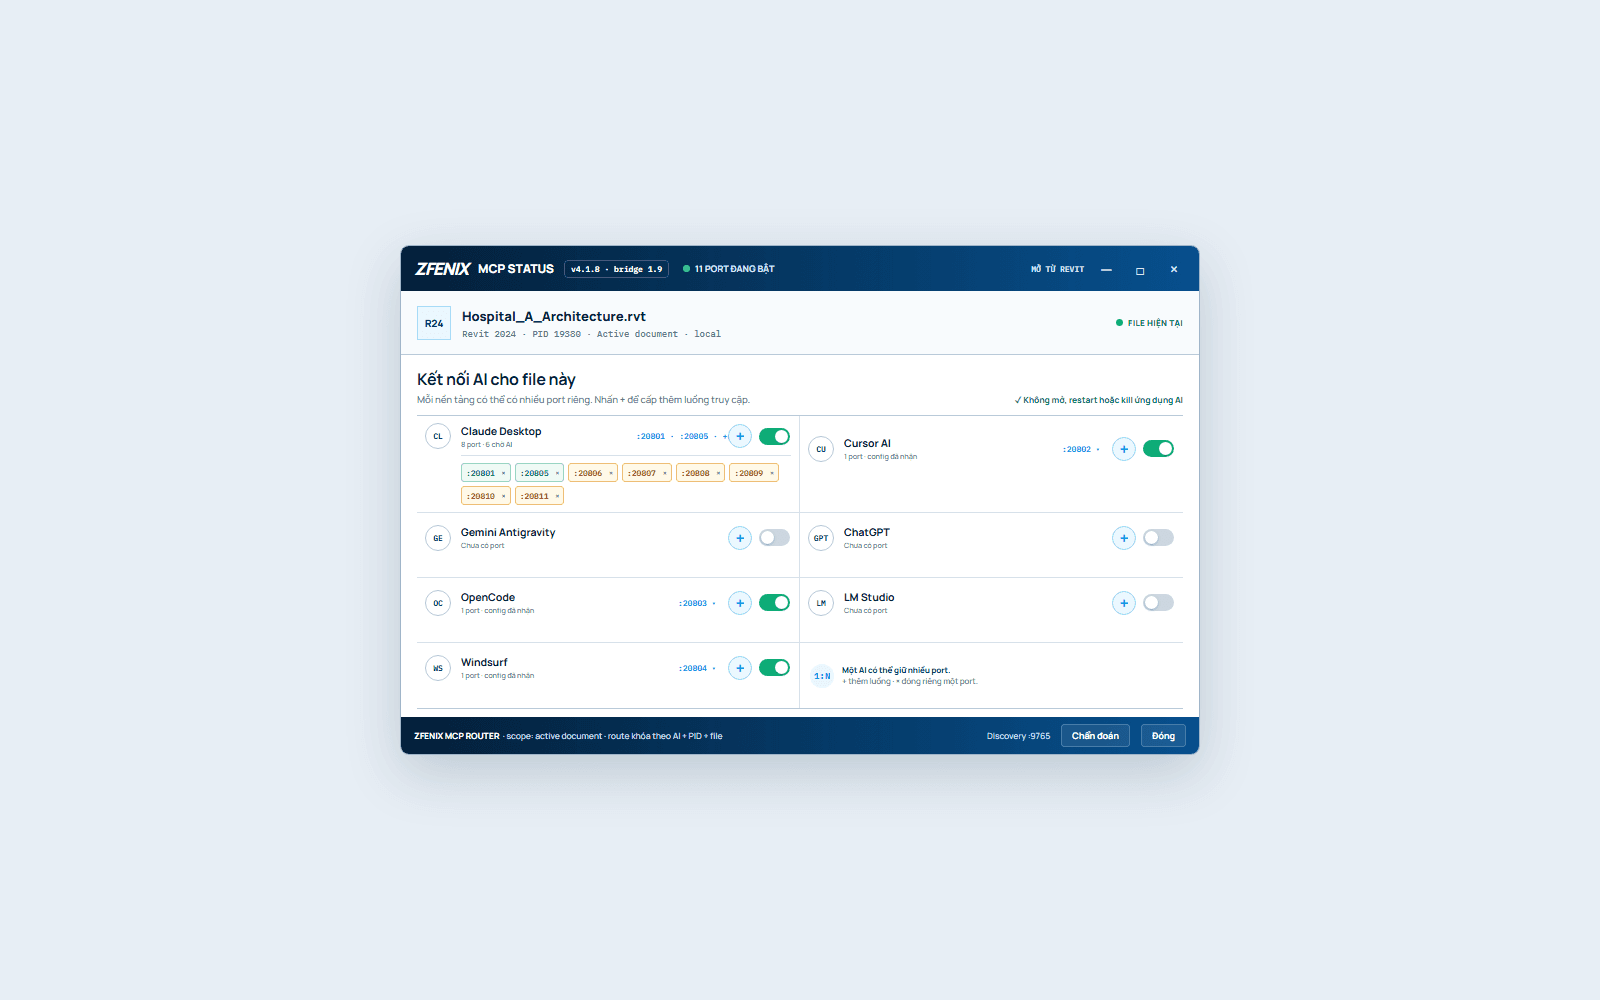1600x1000 pixels.
Task: Click the Gemini Antigravity name label
Action: [508, 532]
